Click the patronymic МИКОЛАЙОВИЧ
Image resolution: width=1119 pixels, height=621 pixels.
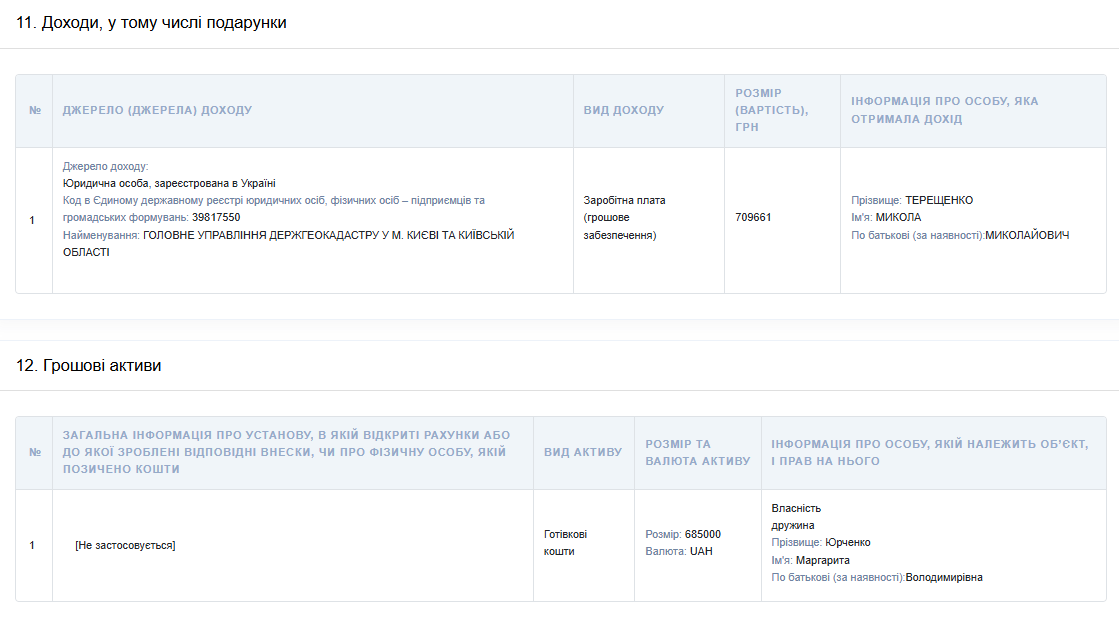[x=1027, y=235]
